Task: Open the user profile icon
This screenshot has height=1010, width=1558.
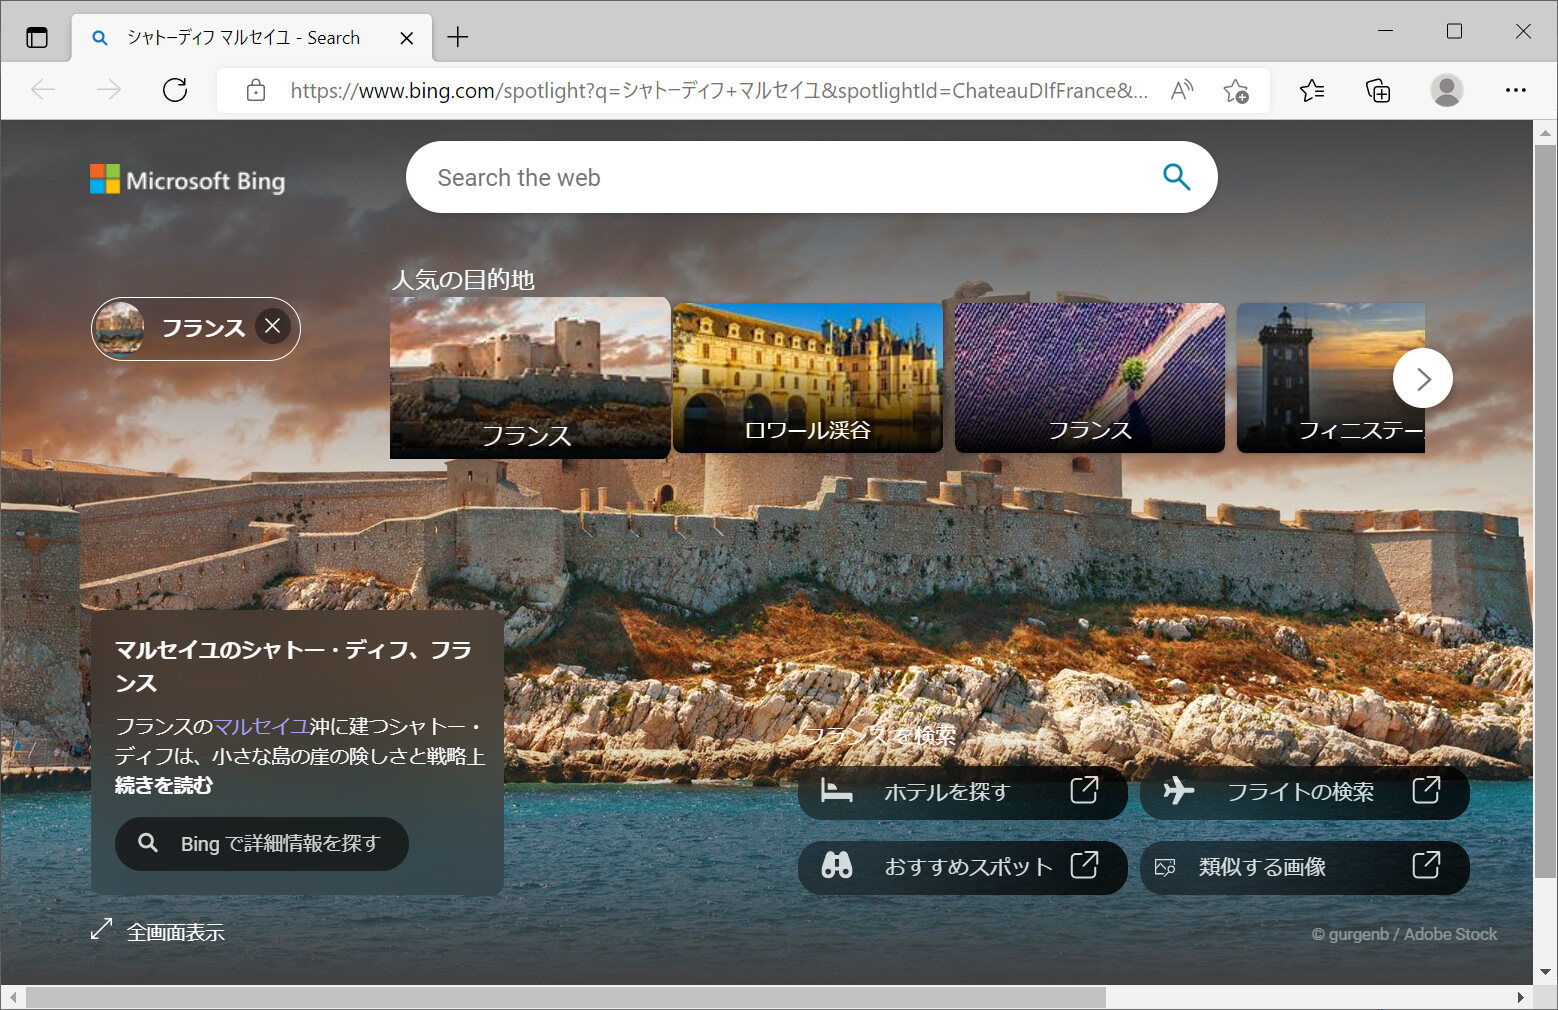Action: click(1446, 91)
